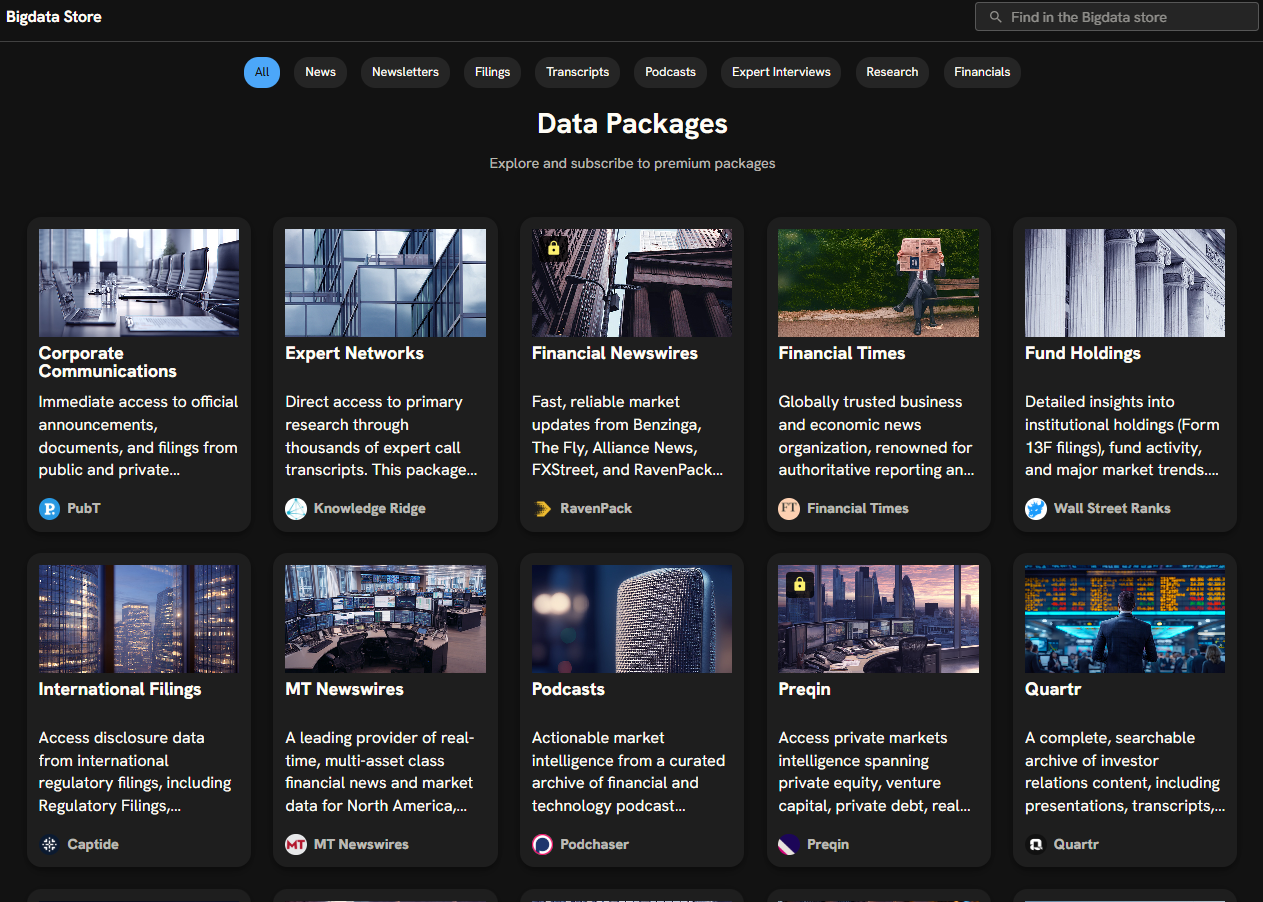1263x902 pixels.
Task: Open the Podcasts package title
Action: [x=568, y=689]
